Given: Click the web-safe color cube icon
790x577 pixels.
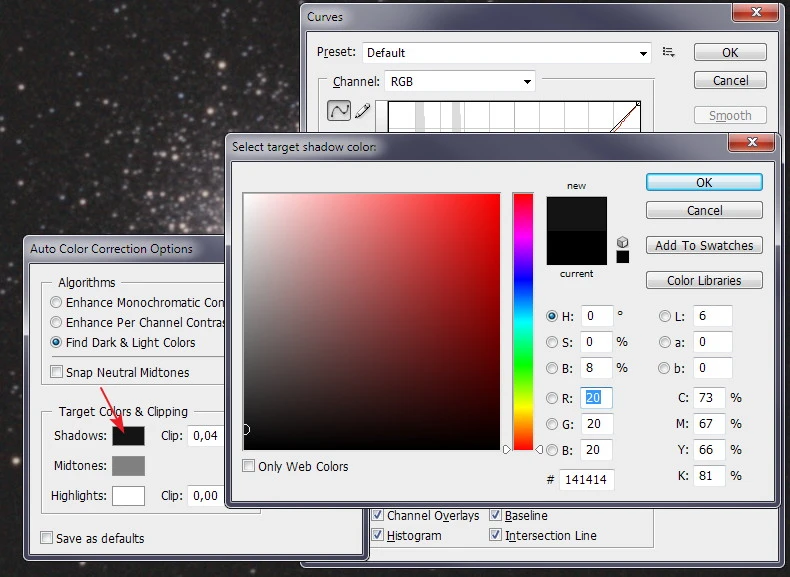Looking at the screenshot, I should tap(622, 242).
